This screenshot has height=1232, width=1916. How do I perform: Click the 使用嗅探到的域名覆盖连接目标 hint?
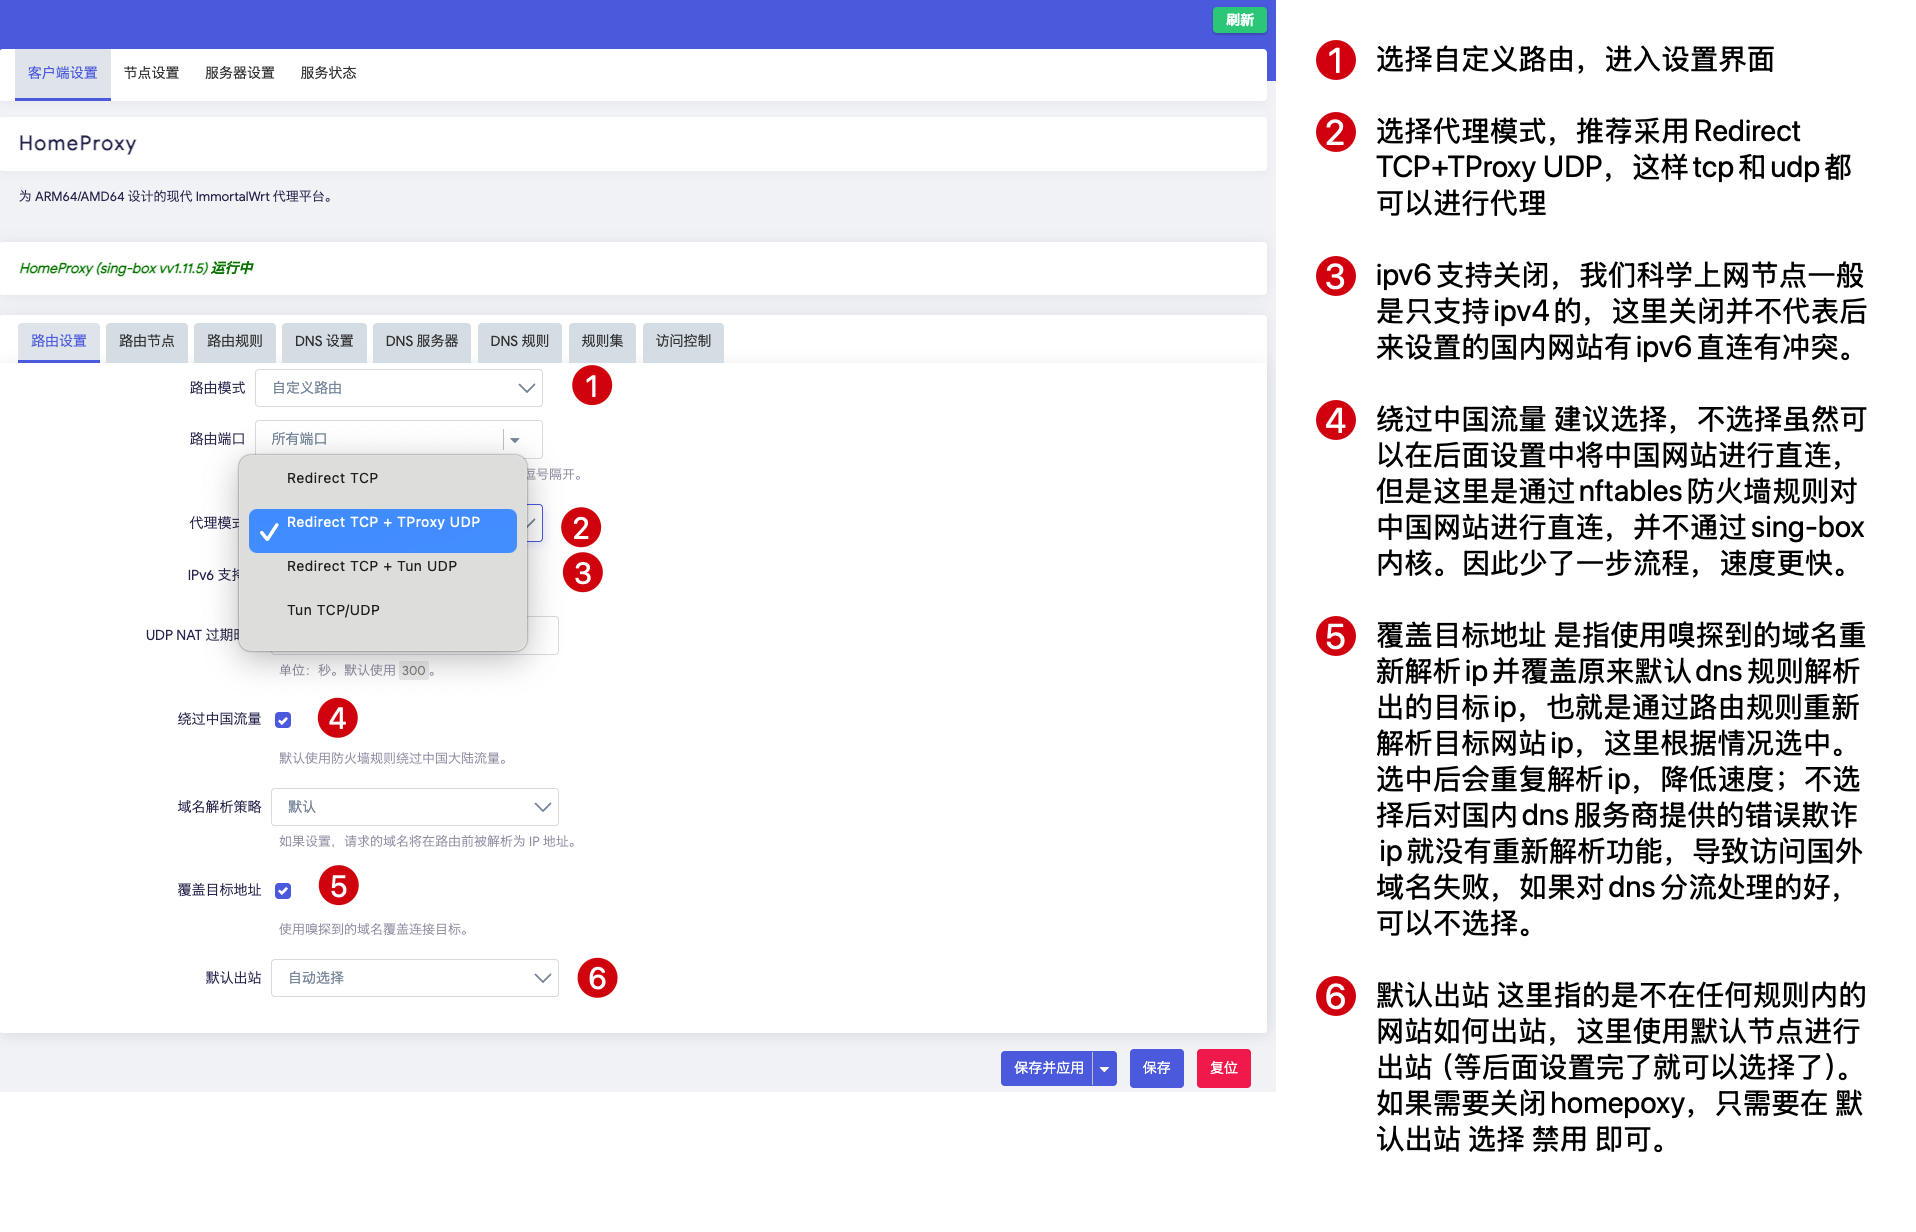click(375, 929)
